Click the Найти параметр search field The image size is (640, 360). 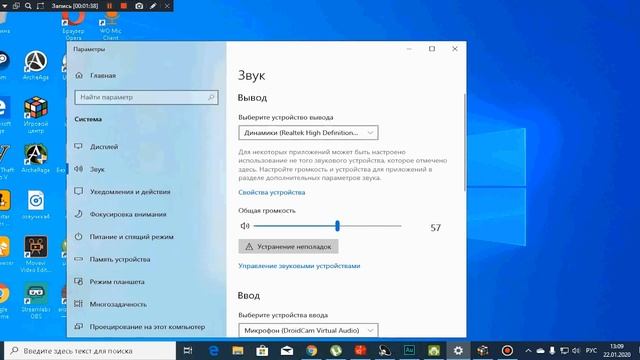(x=146, y=97)
